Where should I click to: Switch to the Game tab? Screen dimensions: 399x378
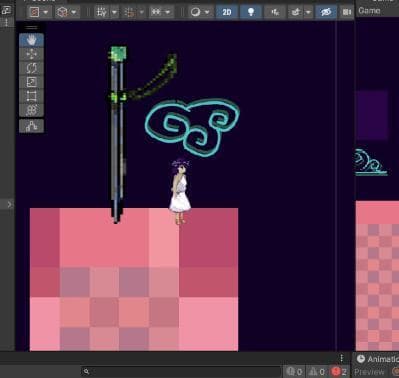pos(369,11)
